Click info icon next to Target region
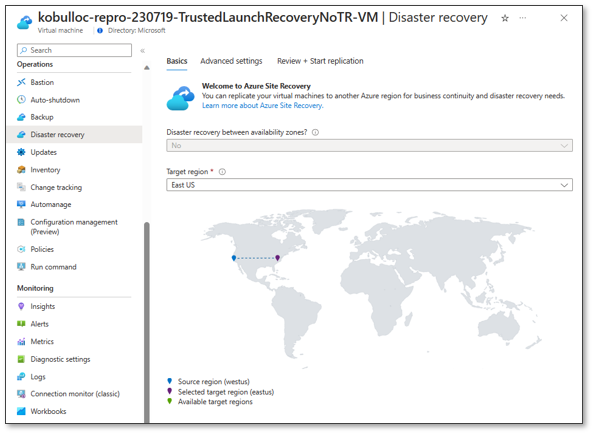 coord(222,172)
